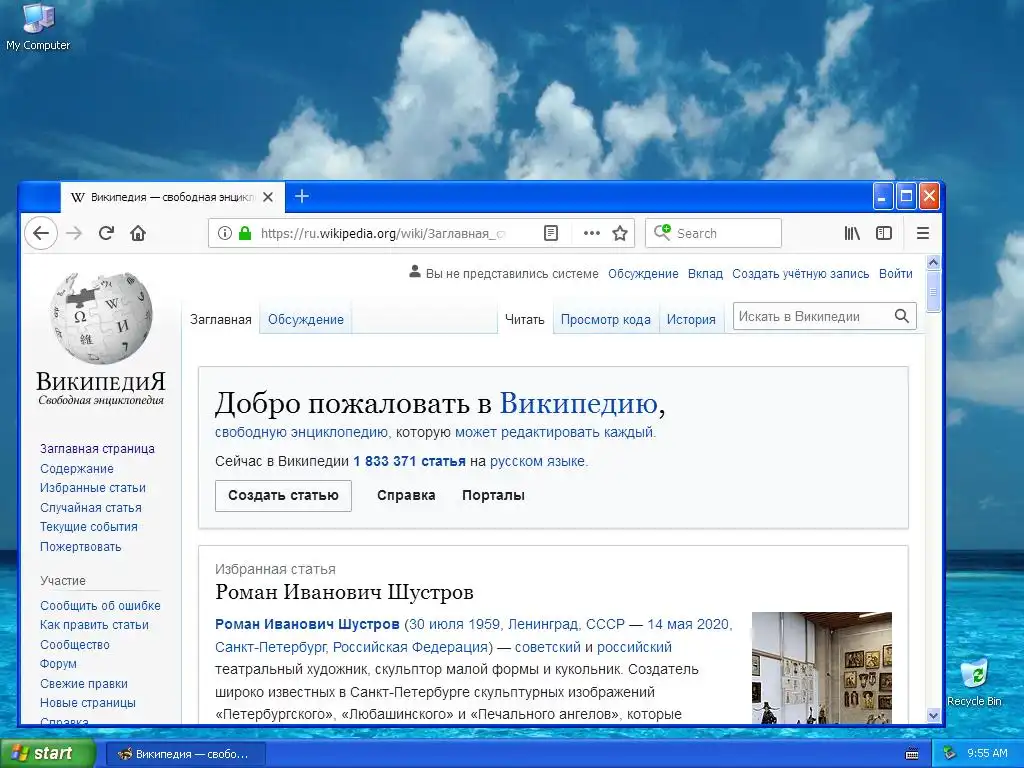Click Пожертвовать sidebar link
1024x768 pixels.
tap(80, 547)
